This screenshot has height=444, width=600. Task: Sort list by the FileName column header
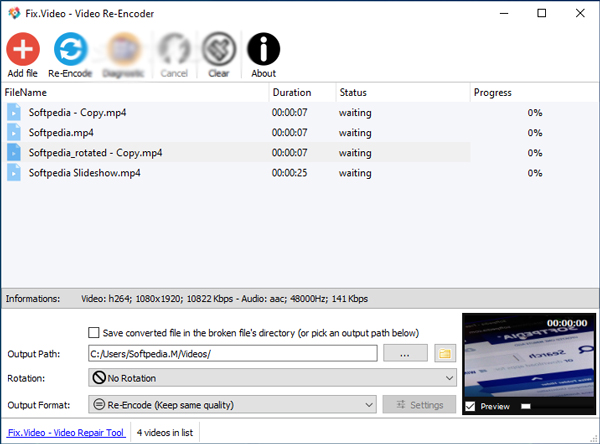pyautogui.click(x=135, y=92)
